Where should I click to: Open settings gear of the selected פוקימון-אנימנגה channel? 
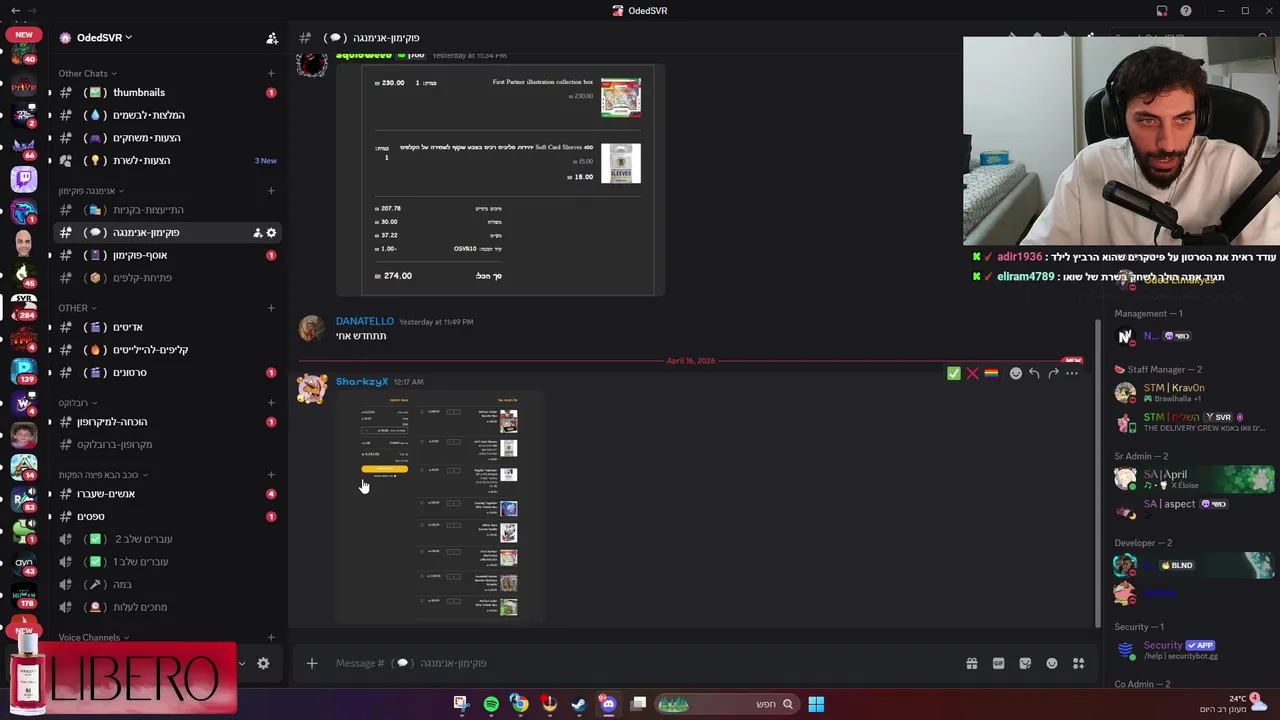click(271, 232)
